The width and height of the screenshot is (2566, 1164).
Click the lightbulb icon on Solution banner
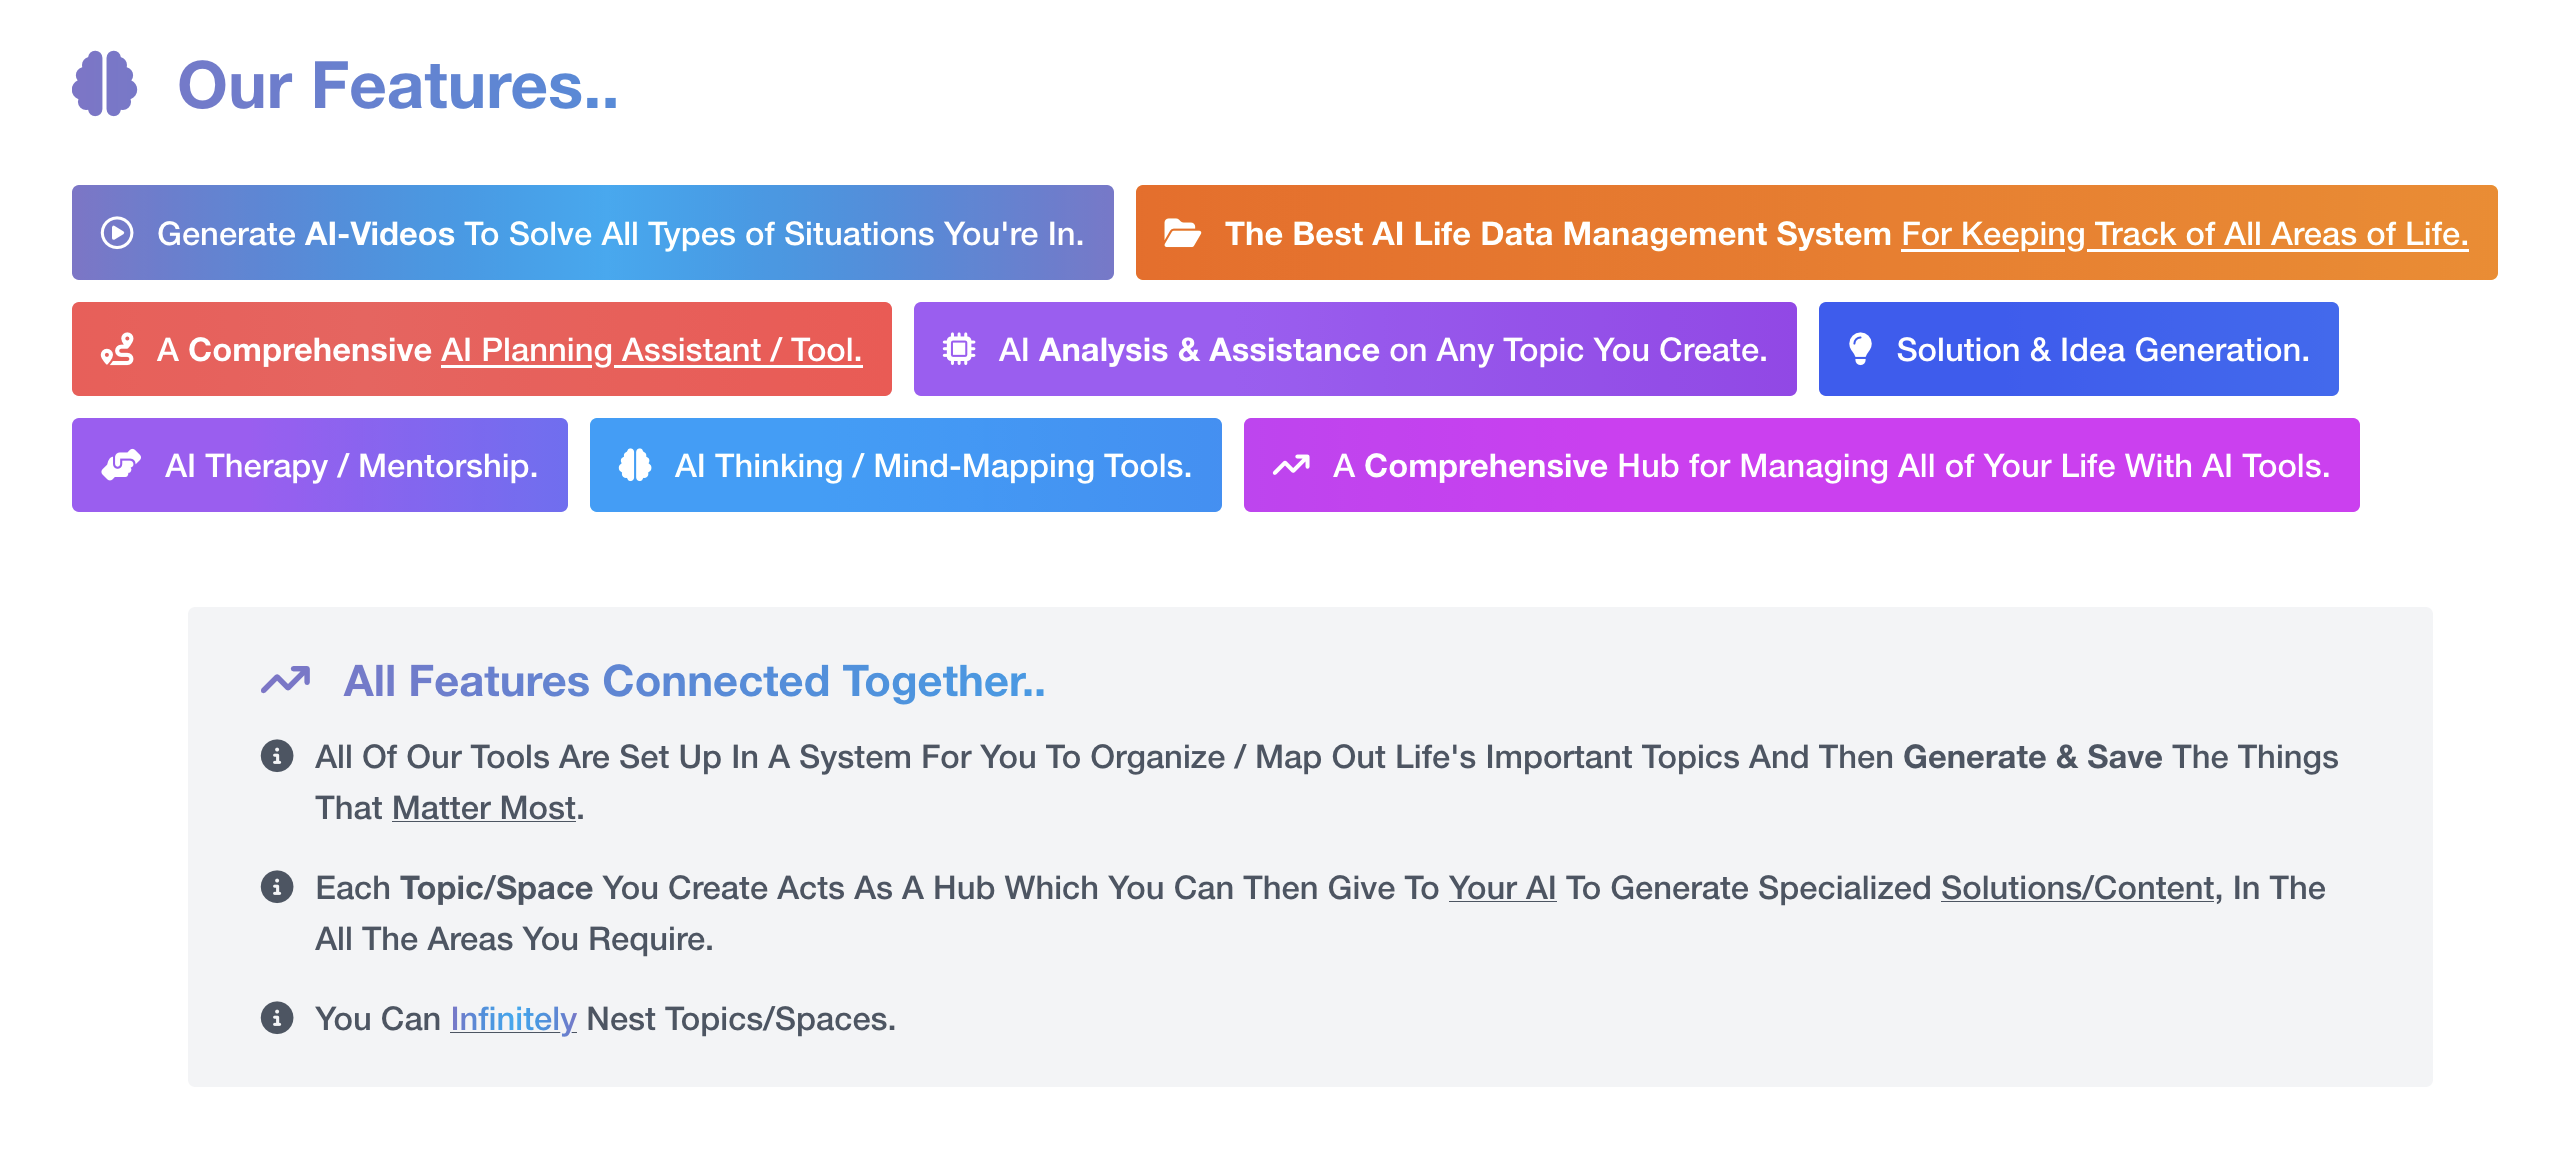click(x=1860, y=349)
